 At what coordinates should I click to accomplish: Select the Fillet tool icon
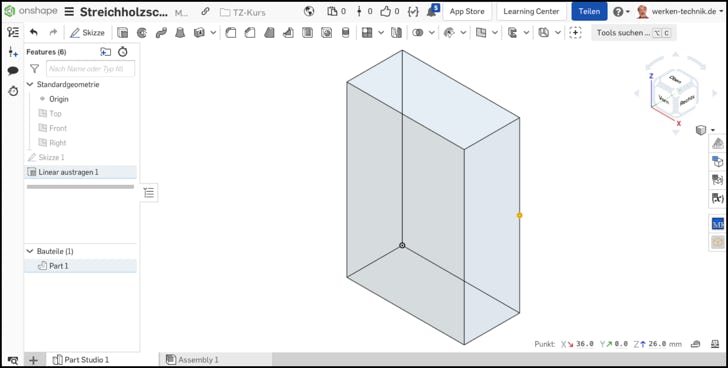[x=231, y=32]
